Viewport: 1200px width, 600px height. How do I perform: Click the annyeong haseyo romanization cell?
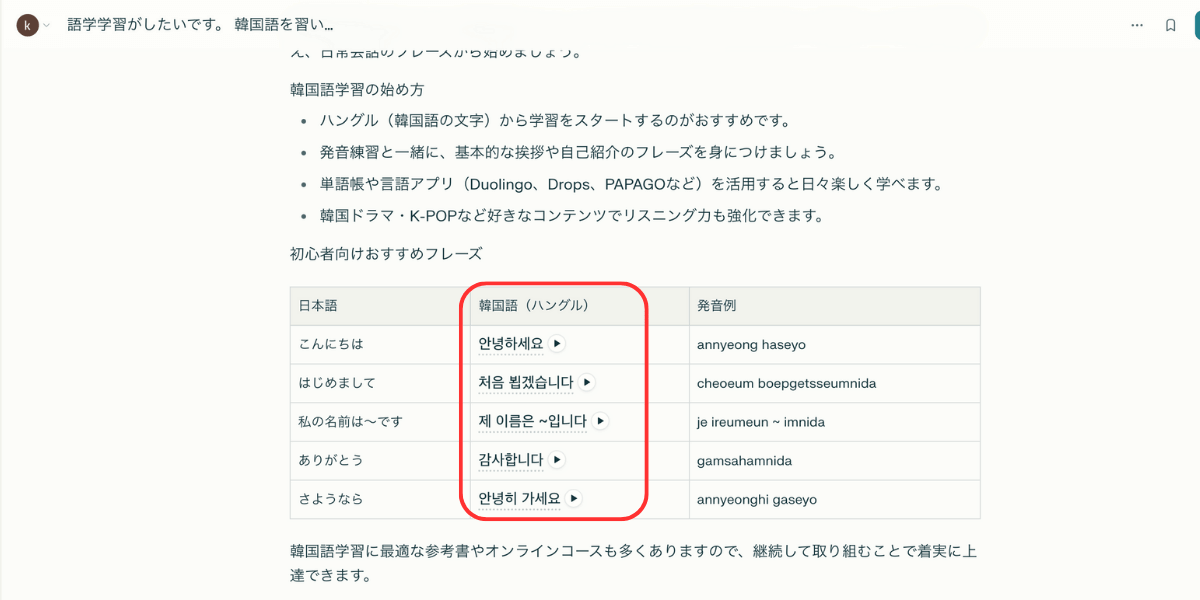751,344
